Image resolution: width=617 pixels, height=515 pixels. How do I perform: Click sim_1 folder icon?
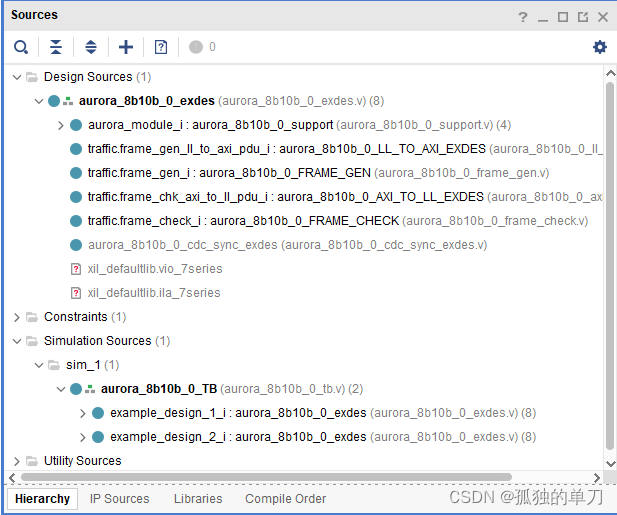point(54,365)
